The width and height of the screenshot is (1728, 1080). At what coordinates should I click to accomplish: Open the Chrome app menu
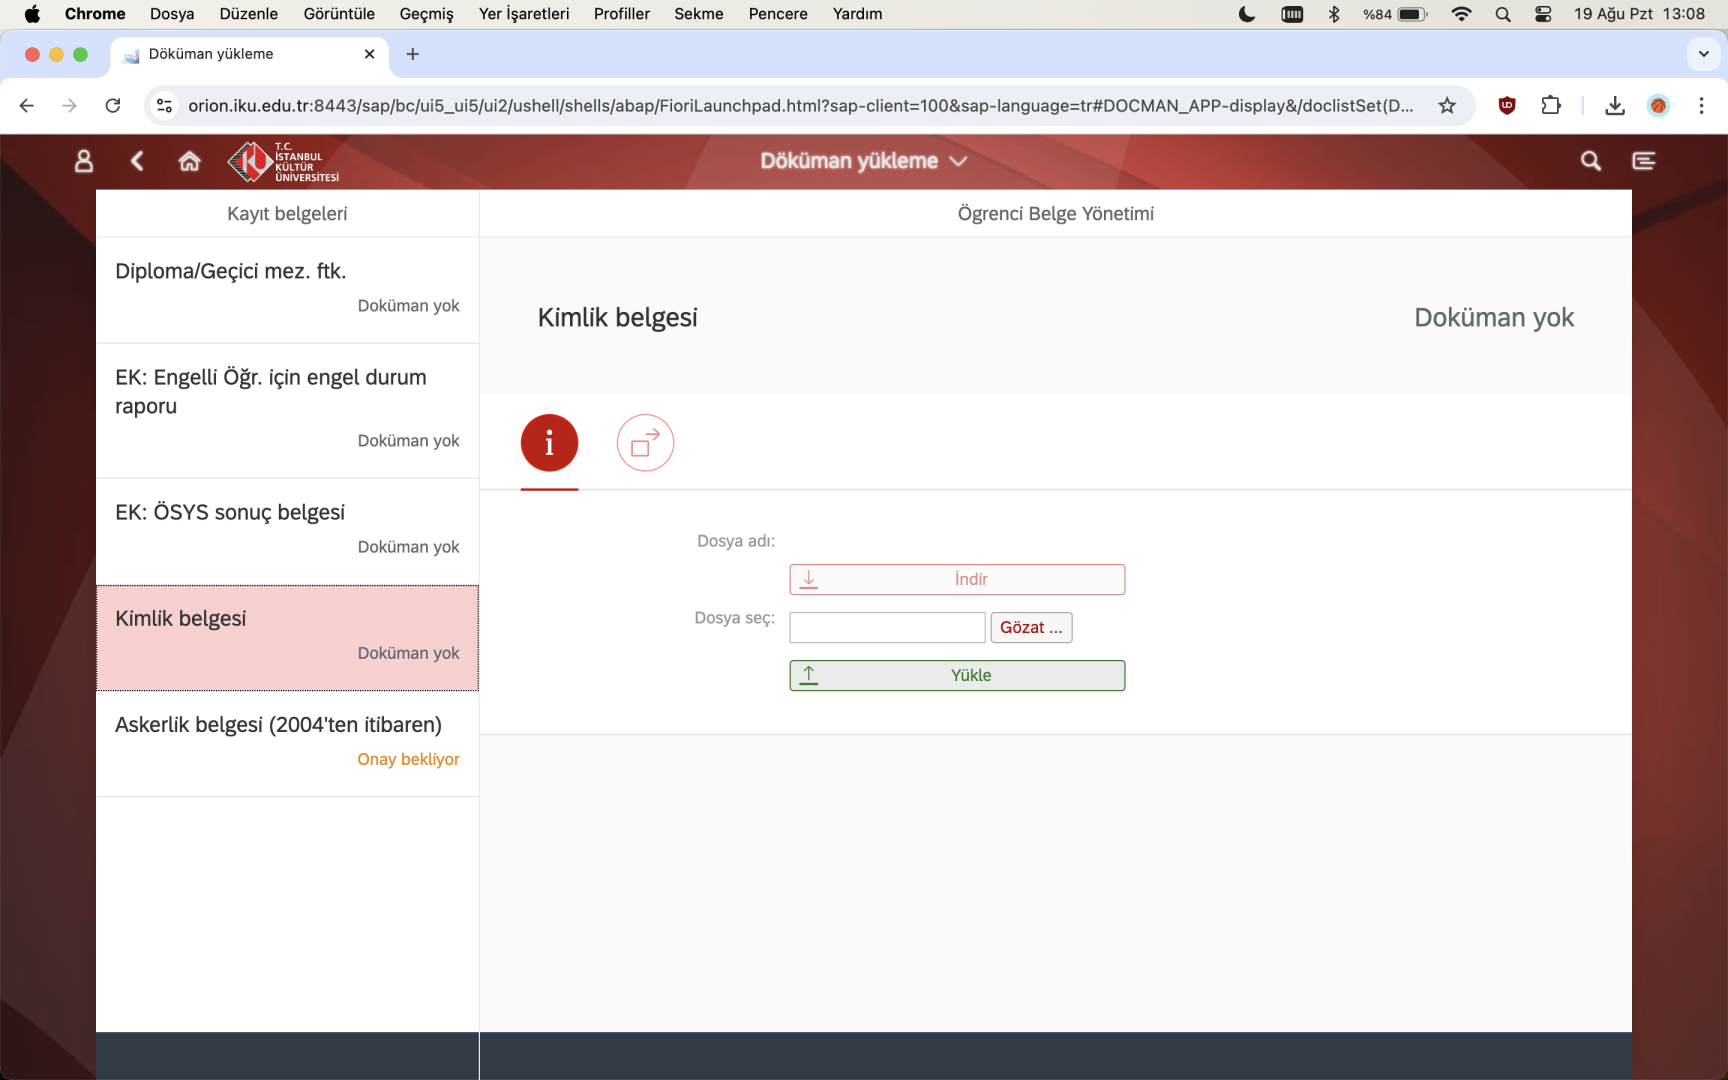tap(95, 14)
